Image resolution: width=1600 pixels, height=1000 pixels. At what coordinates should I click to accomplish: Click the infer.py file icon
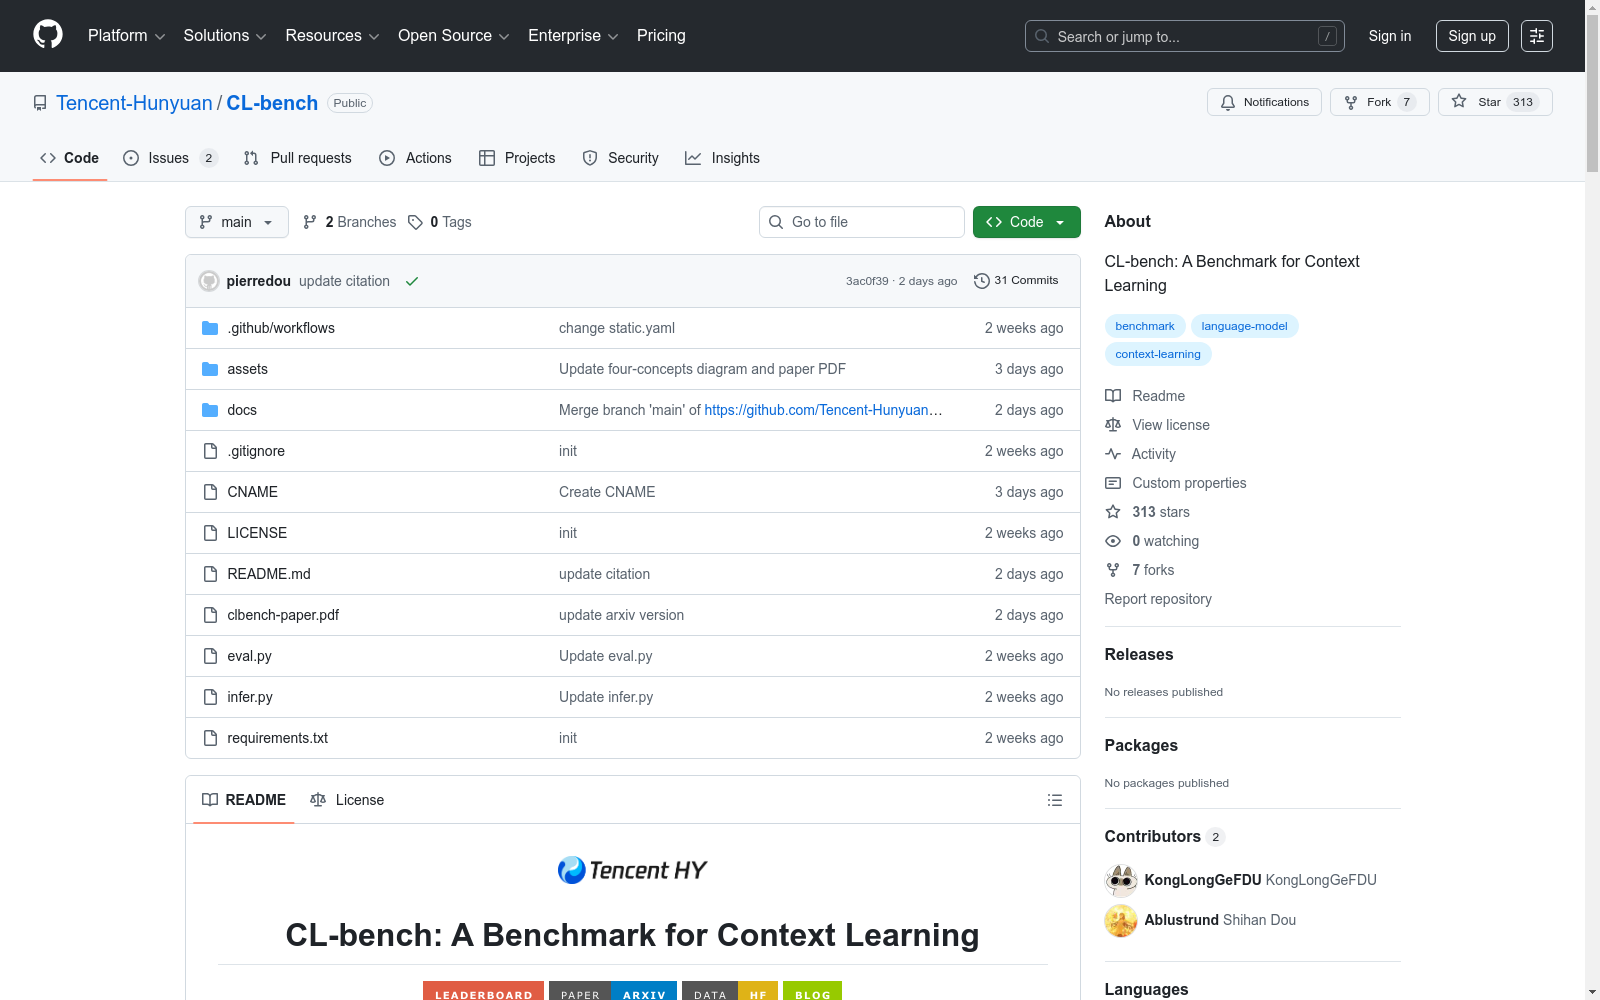coord(210,697)
